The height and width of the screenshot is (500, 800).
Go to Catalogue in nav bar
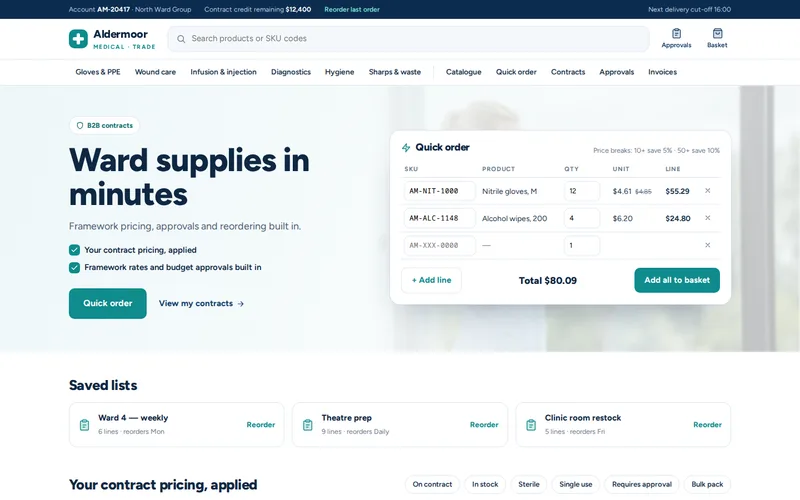464,72
